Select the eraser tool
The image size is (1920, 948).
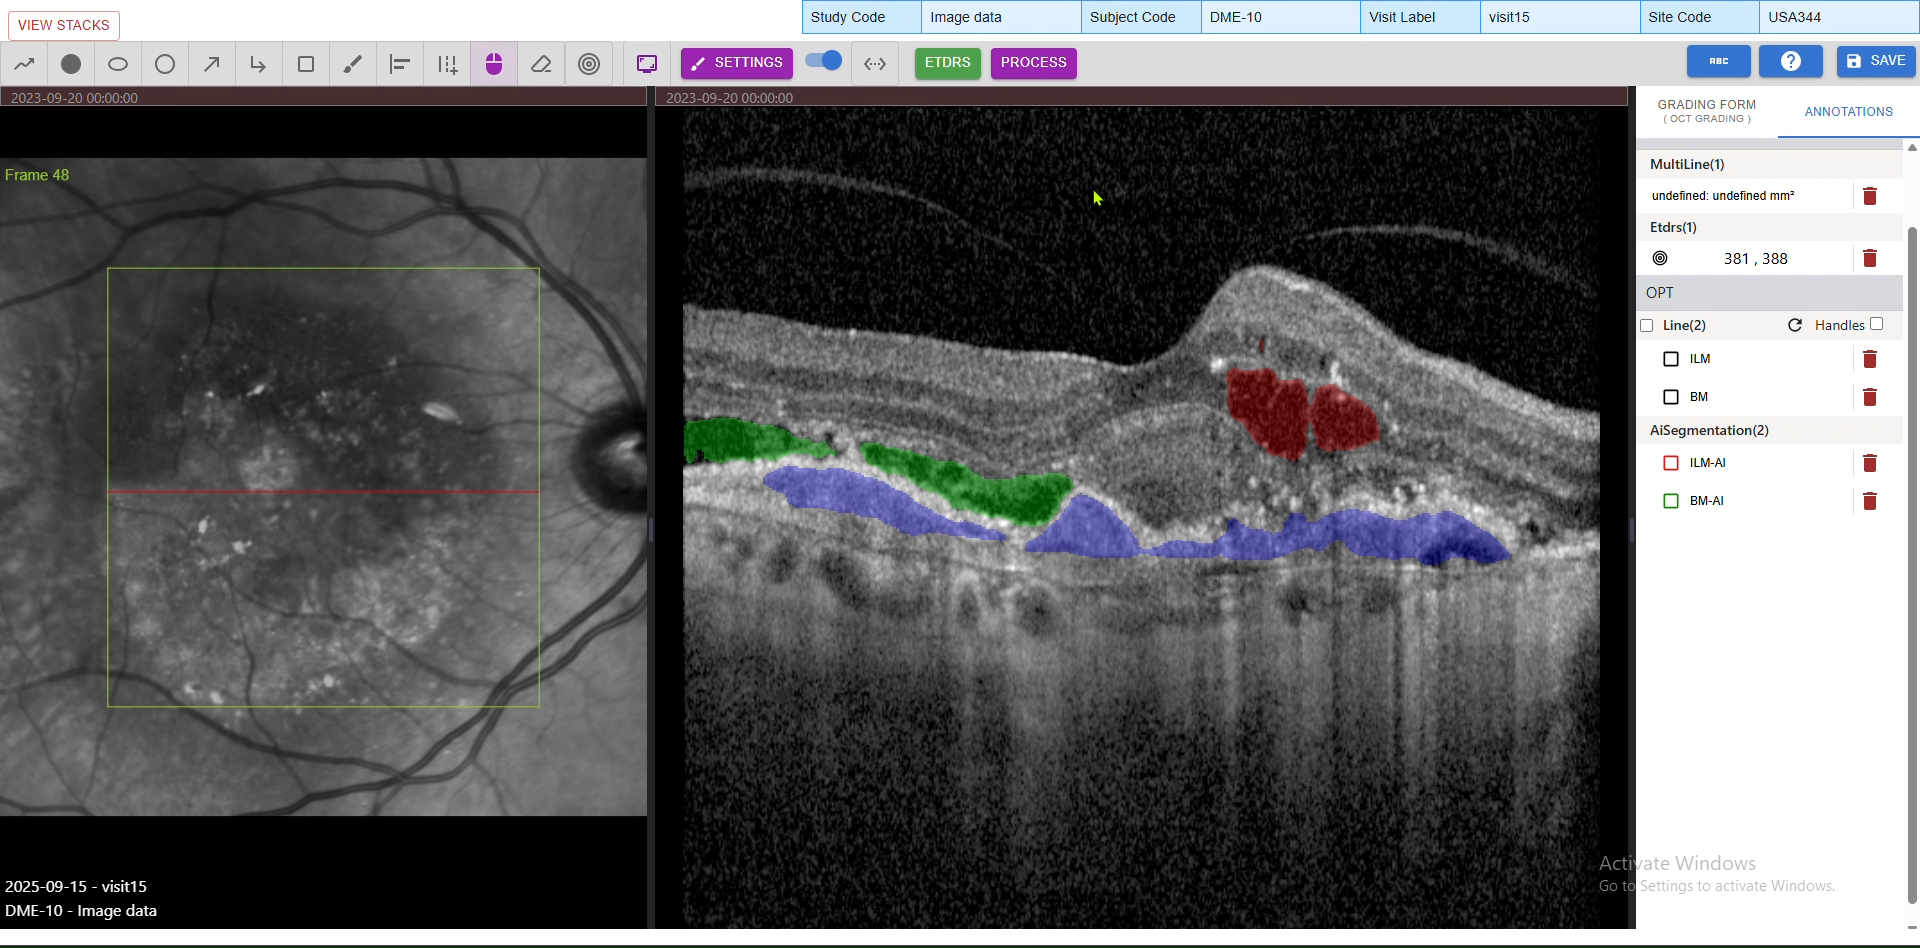(541, 64)
